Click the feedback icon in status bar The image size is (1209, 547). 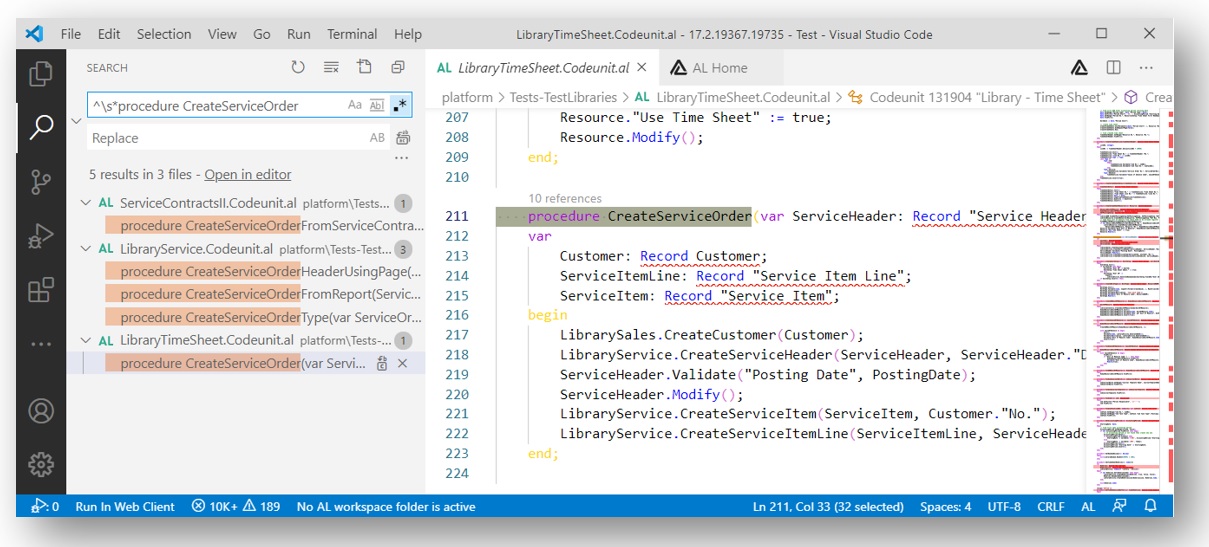pyautogui.click(x=1120, y=506)
